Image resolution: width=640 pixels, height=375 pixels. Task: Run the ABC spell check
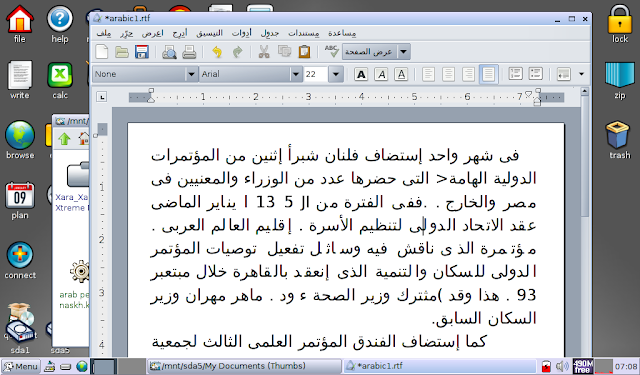pos(331,51)
